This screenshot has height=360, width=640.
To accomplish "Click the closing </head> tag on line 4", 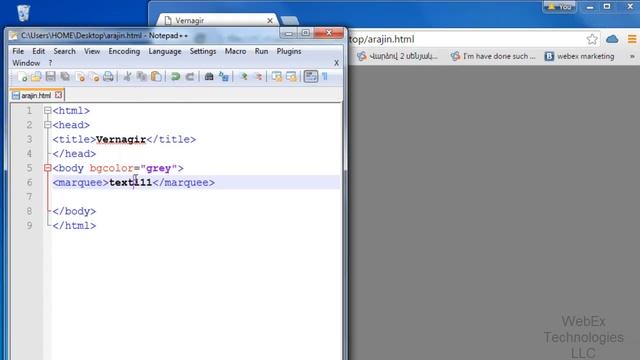I will pyautogui.click(x=74, y=154).
